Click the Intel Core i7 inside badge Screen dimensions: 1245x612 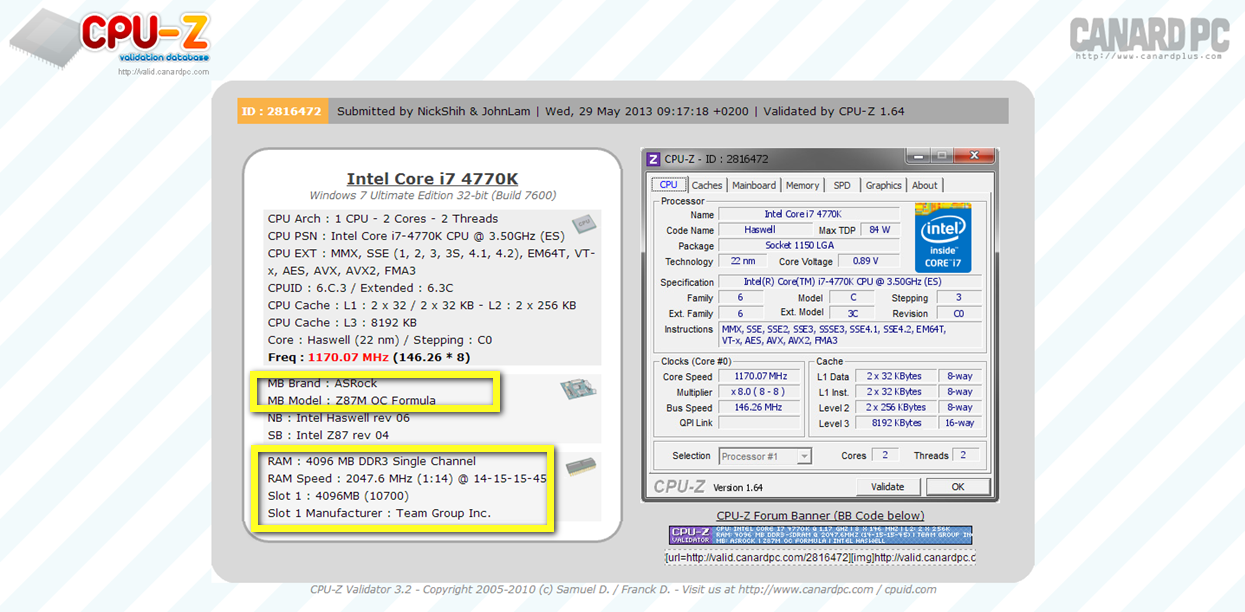pyautogui.click(x=942, y=237)
